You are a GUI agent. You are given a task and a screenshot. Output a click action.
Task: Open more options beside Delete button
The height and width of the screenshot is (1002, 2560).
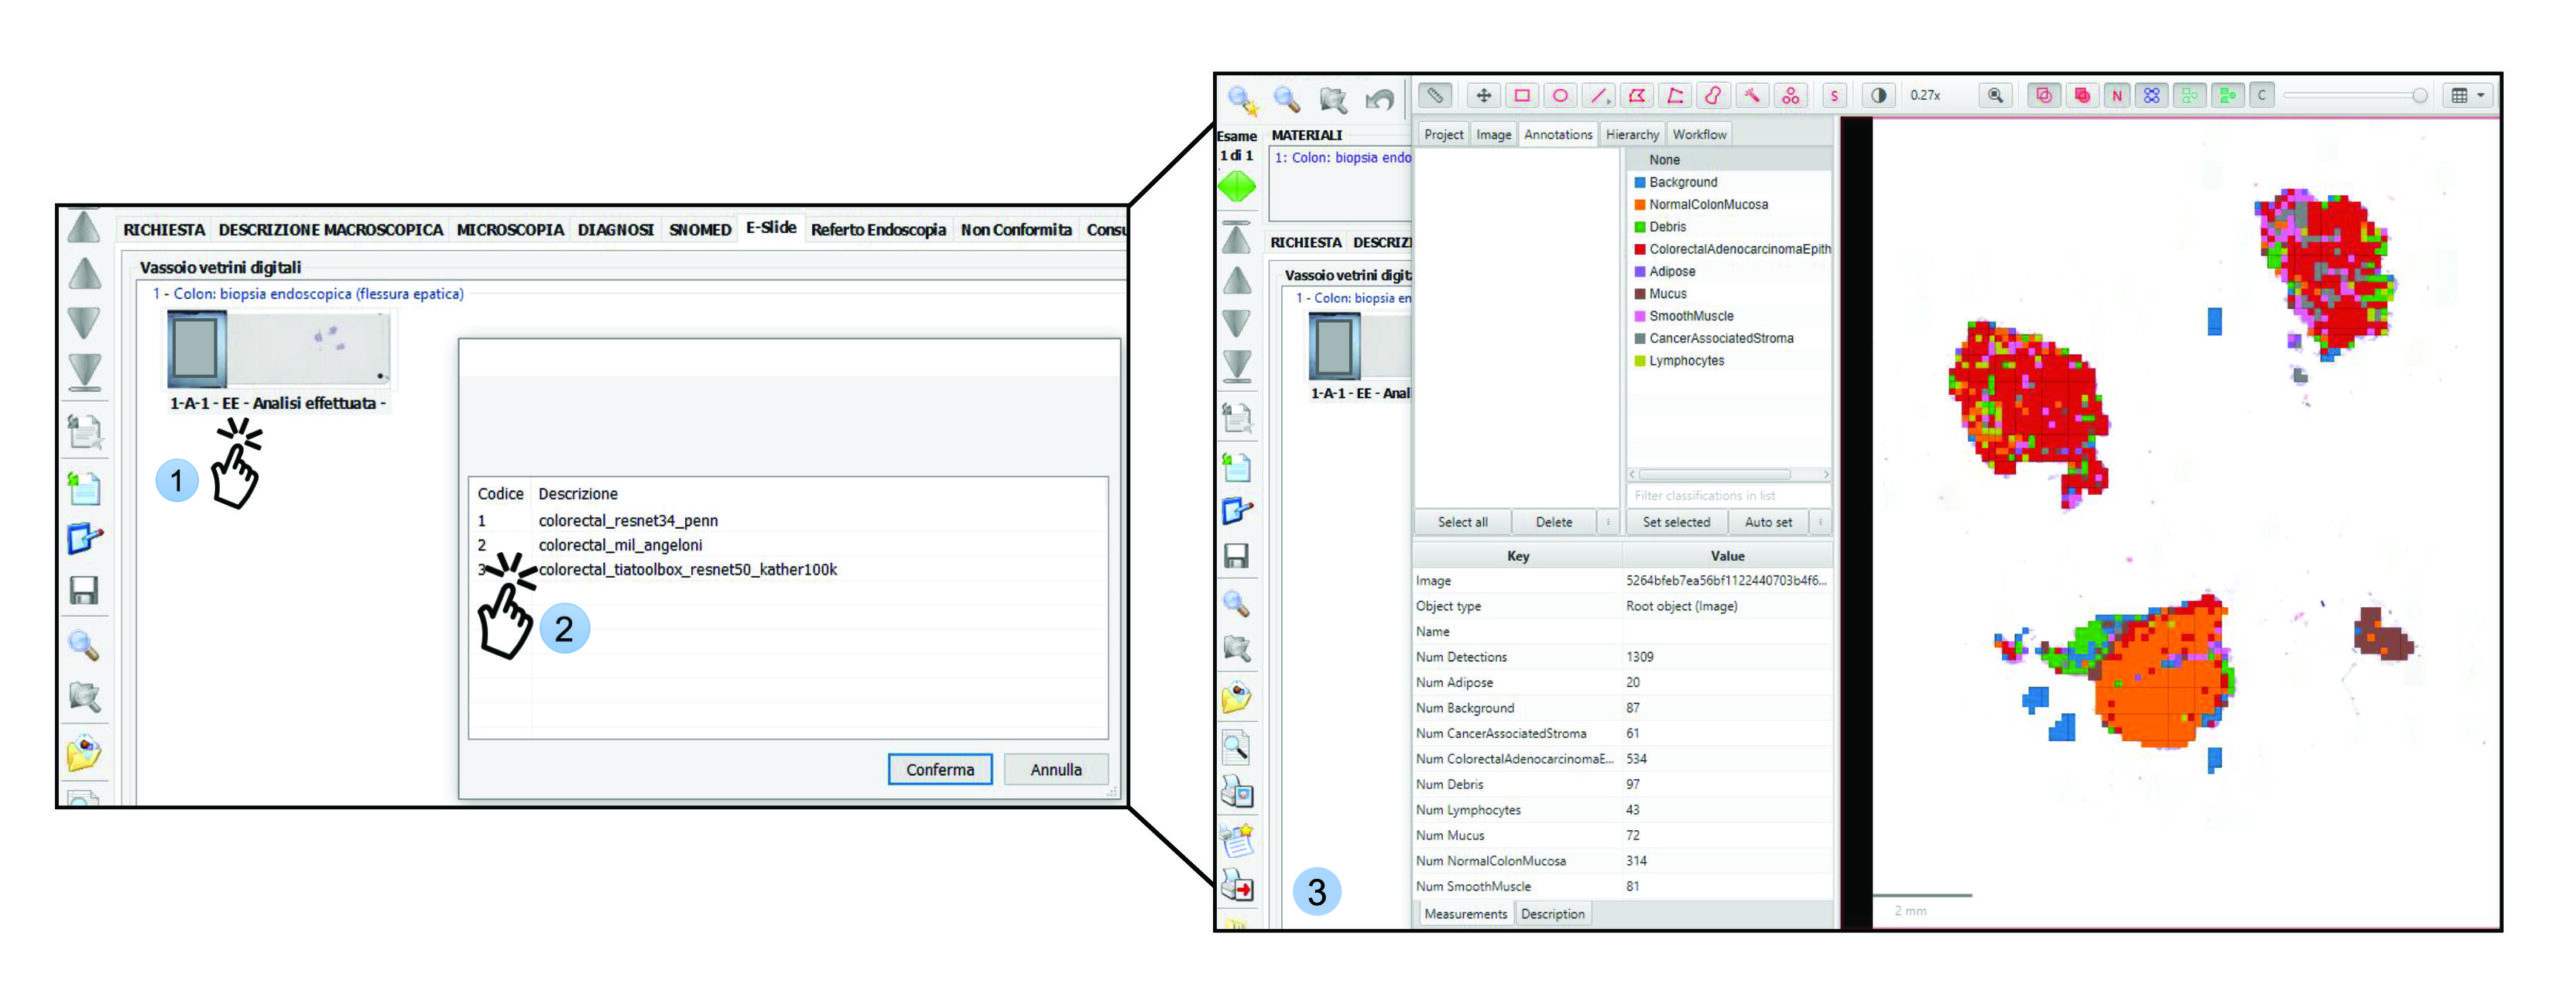pyautogui.click(x=1608, y=522)
